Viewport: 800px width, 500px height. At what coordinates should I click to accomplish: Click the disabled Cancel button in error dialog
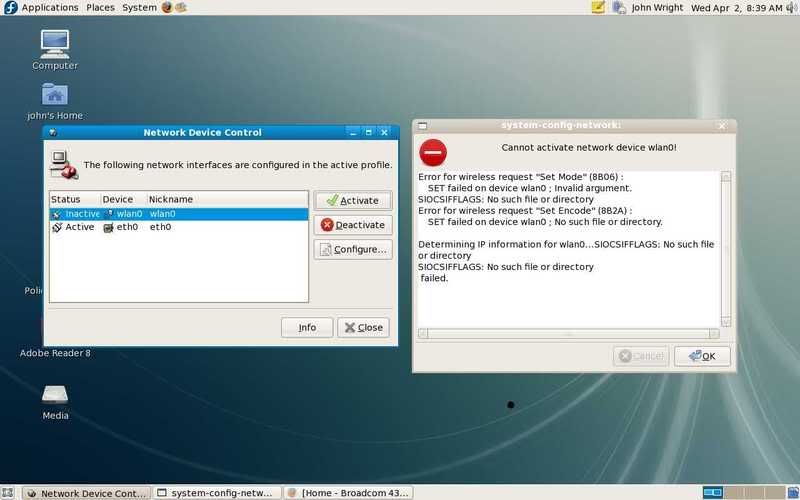click(x=641, y=356)
